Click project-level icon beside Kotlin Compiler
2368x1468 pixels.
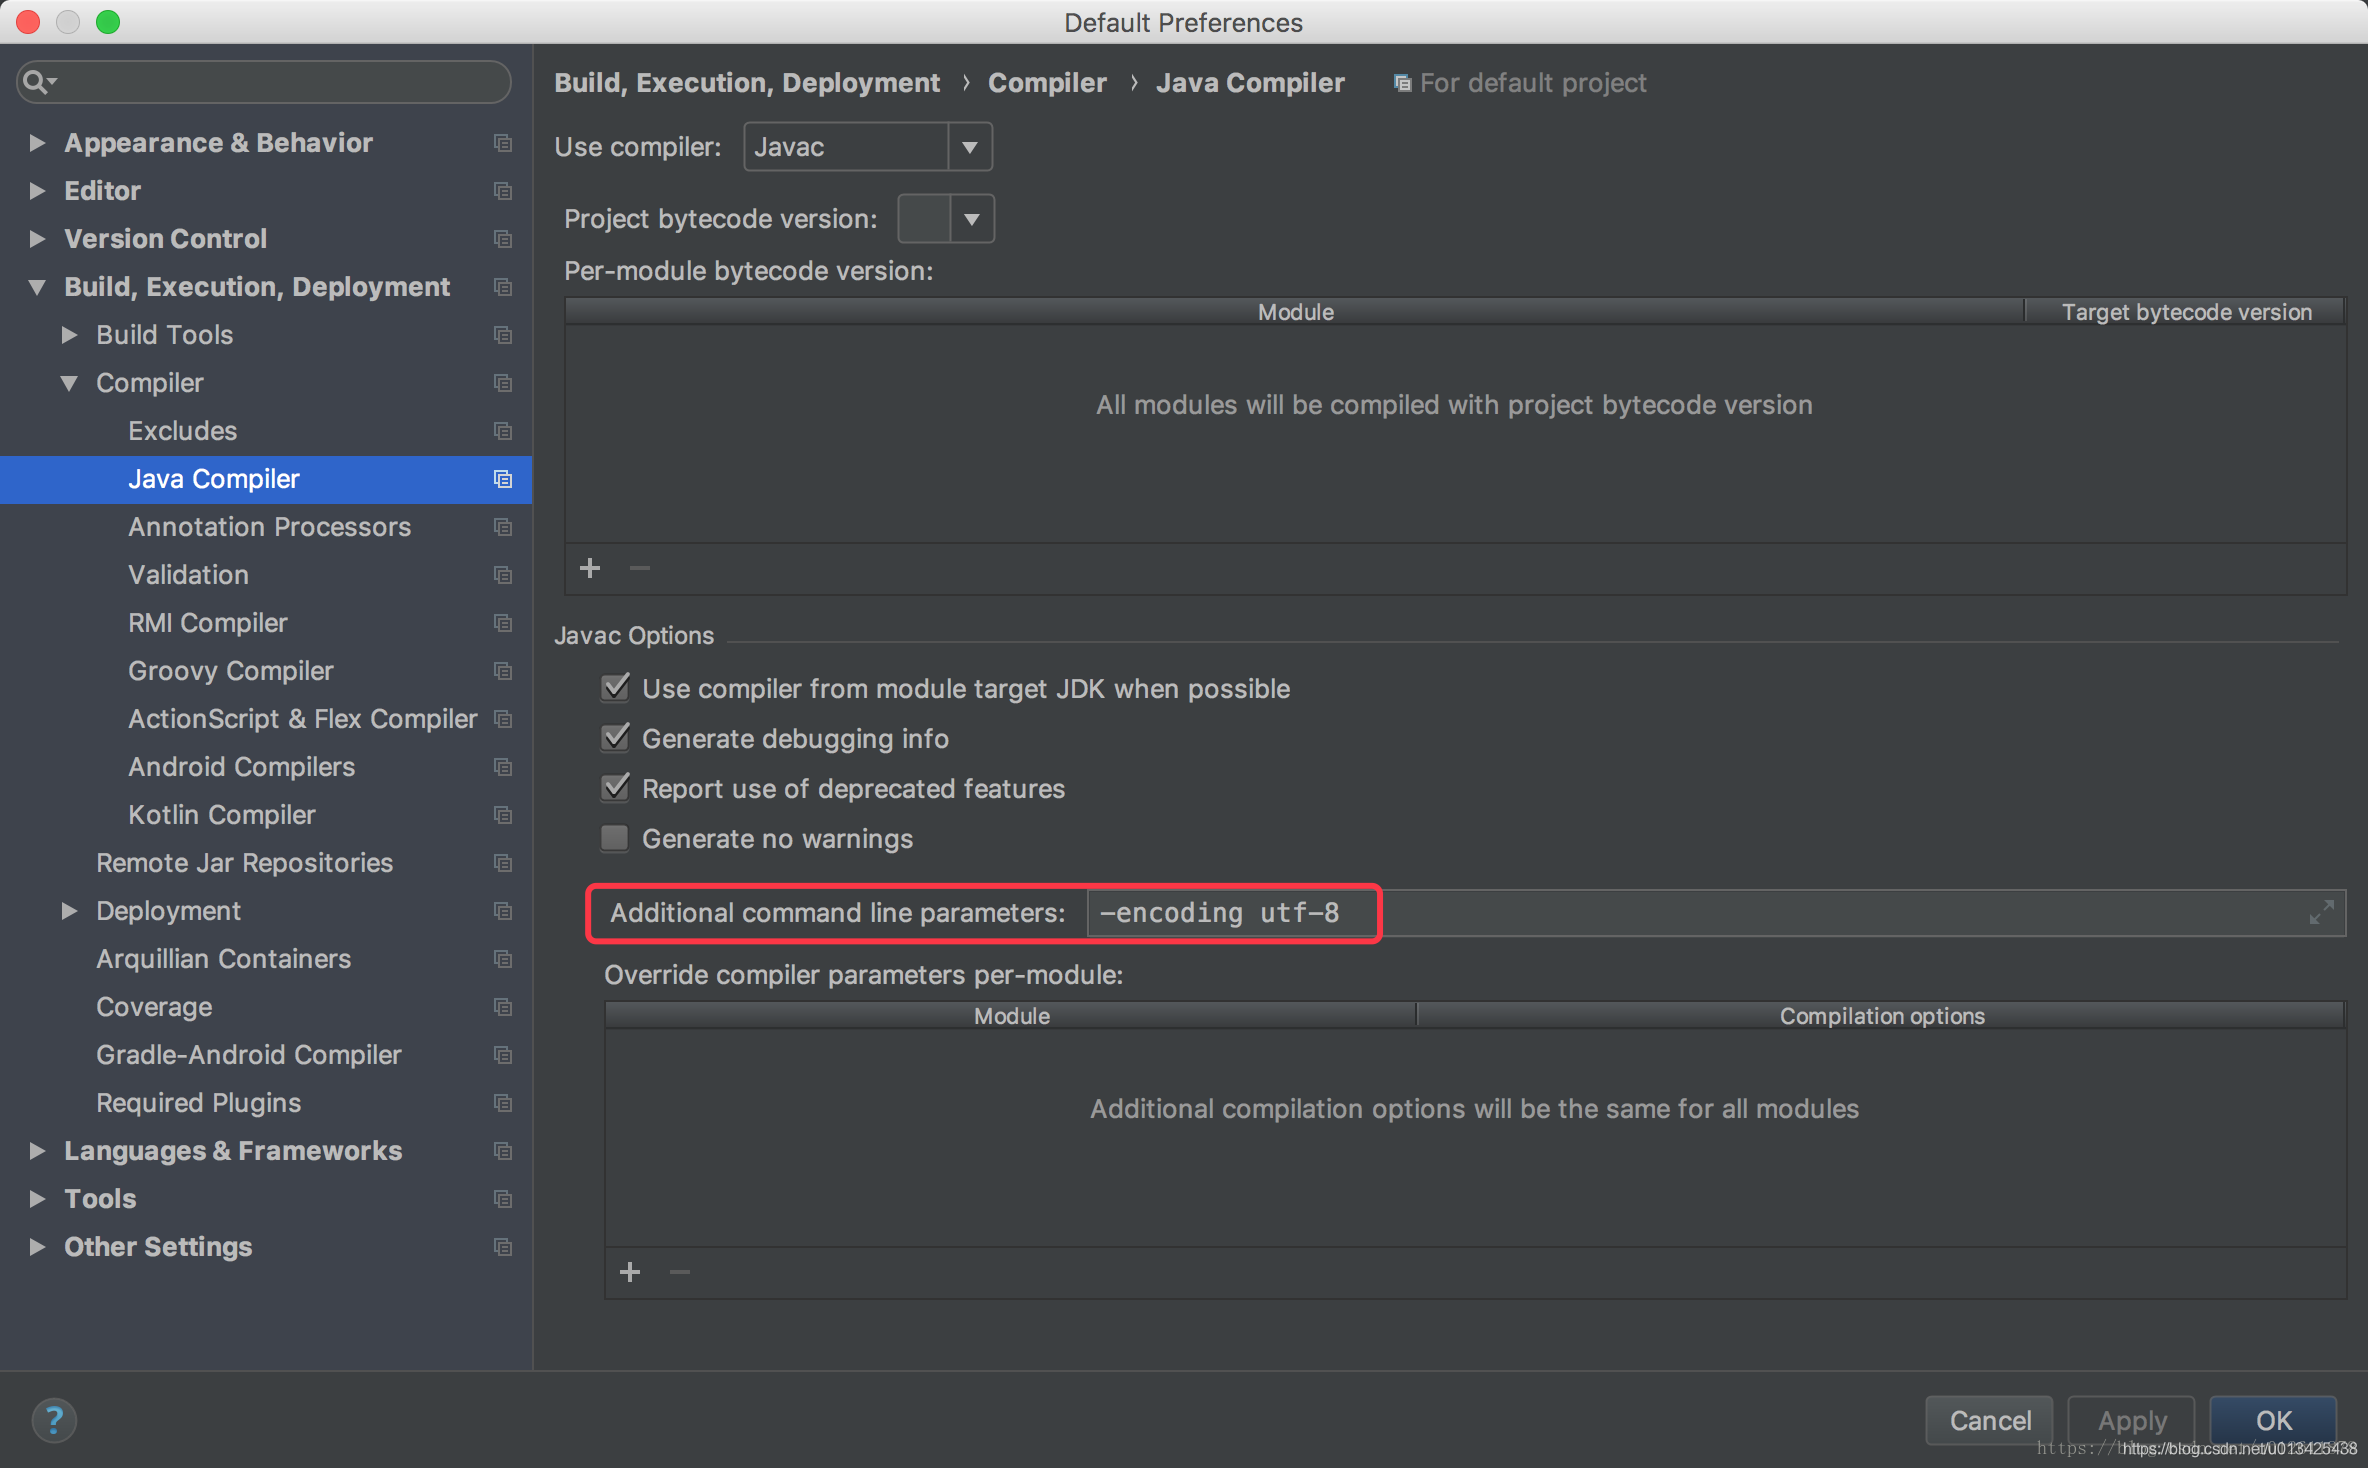503,815
